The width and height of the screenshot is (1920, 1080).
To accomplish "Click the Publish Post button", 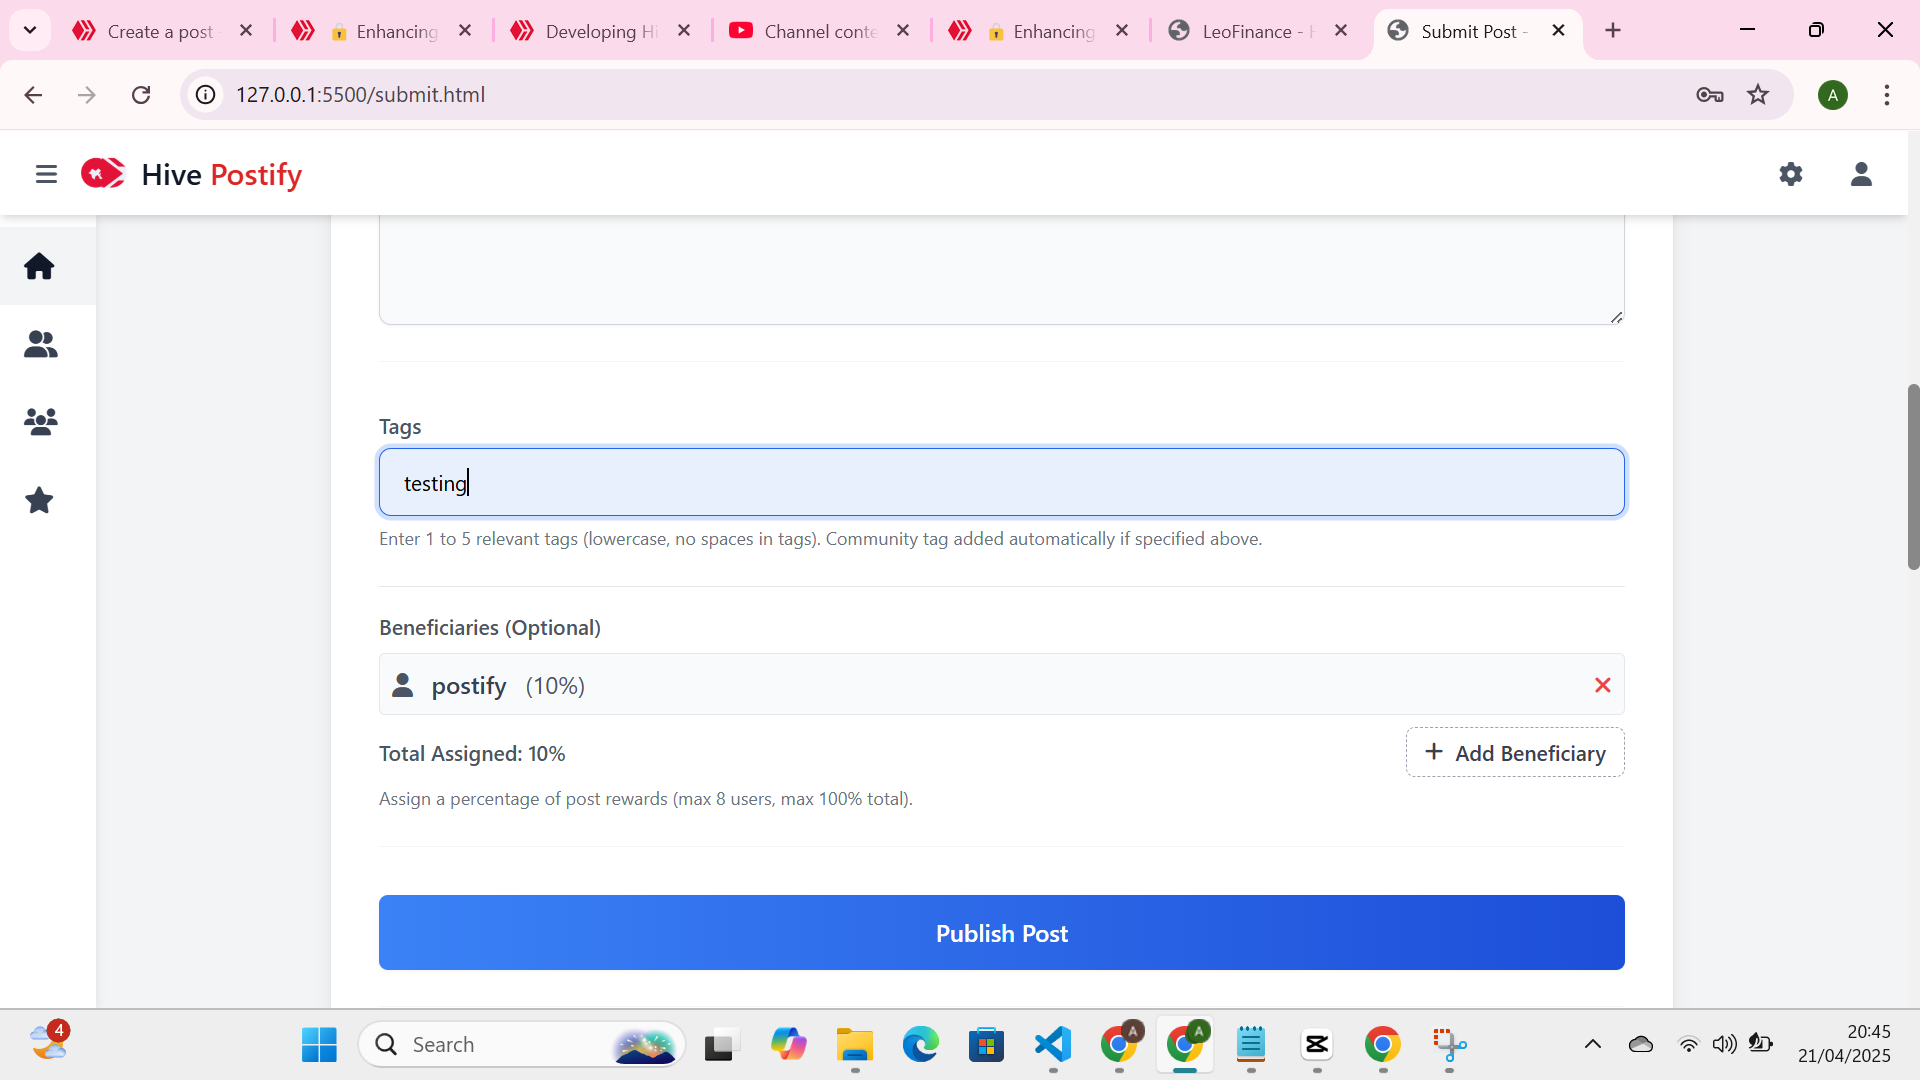I will (x=1001, y=932).
